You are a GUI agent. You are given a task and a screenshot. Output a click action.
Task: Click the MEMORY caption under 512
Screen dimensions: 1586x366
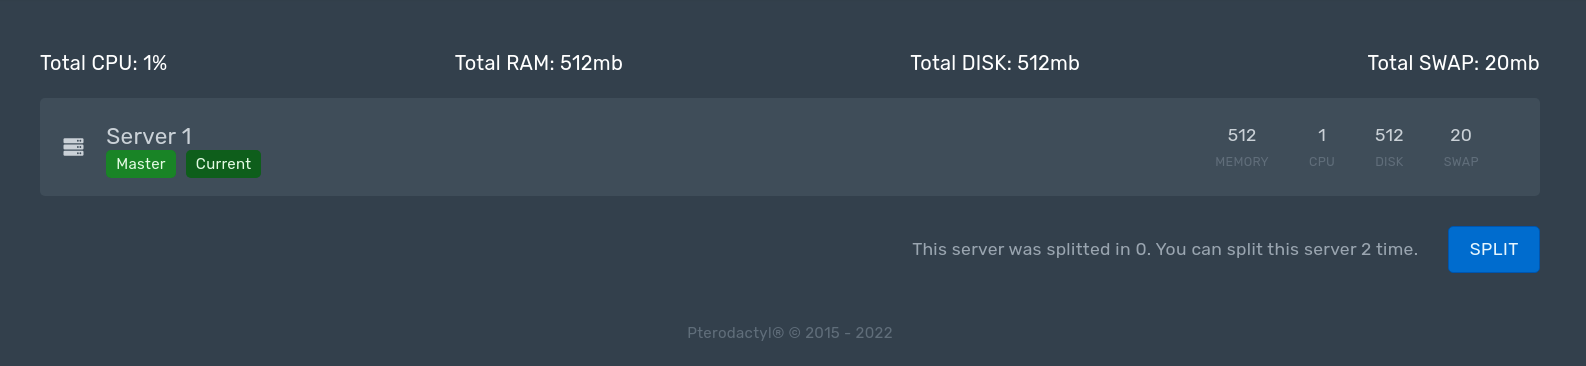tap(1242, 162)
